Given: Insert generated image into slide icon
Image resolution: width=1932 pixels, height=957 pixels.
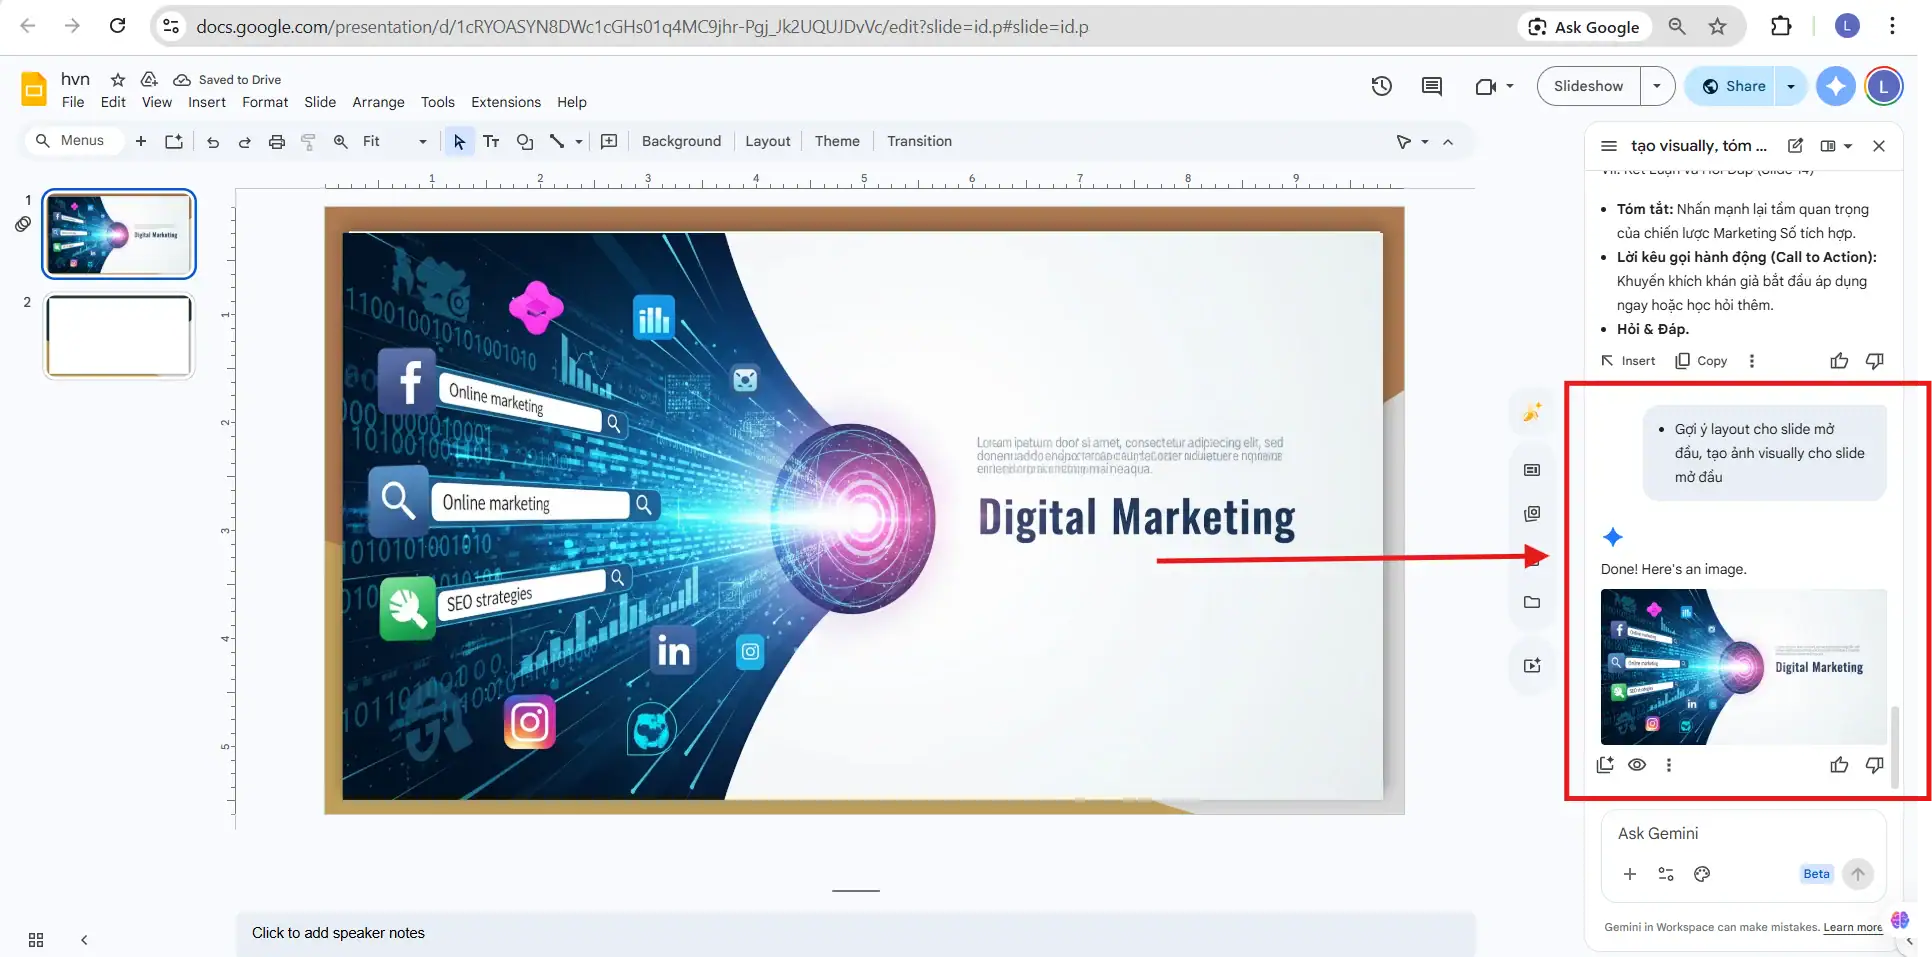Looking at the screenshot, I should [x=1605, y=765].
